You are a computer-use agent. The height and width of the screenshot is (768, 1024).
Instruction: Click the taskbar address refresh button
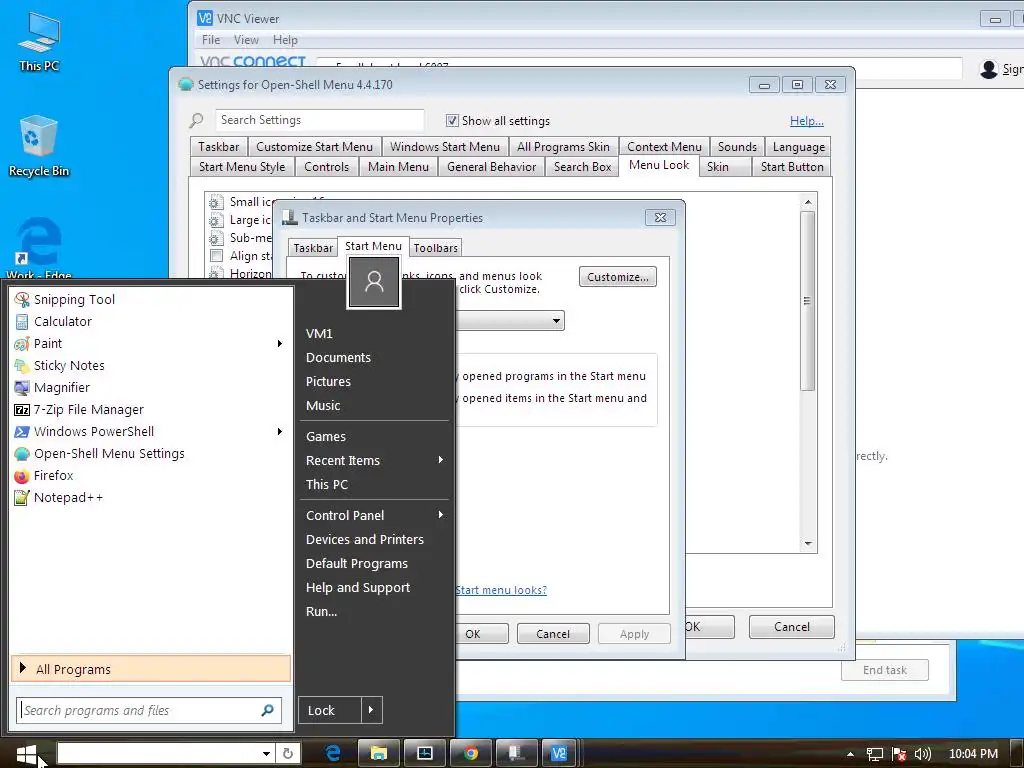[288, 754]
